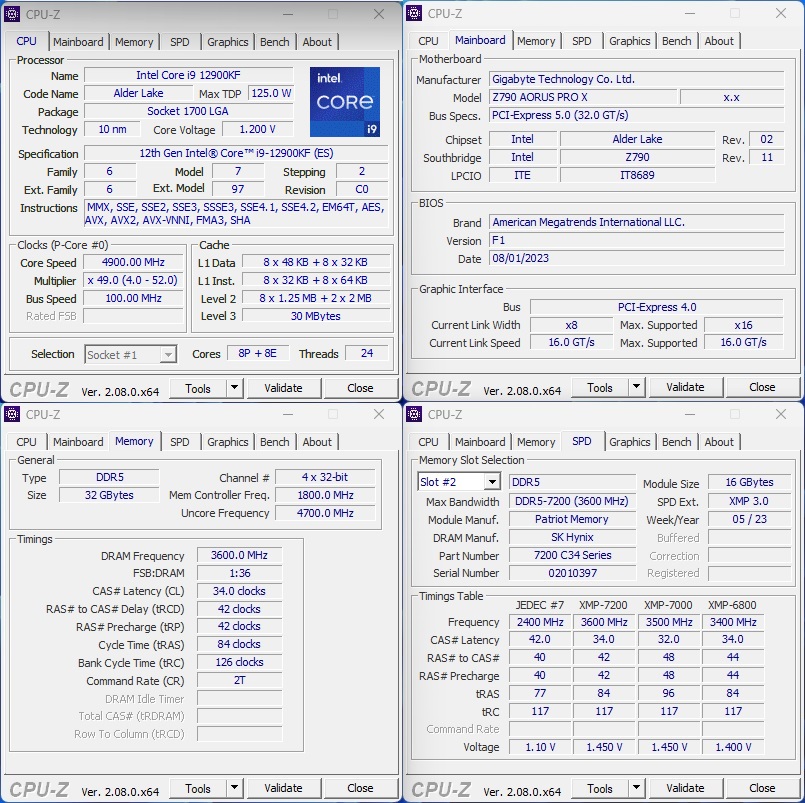
Task: Click the Intel Core i9 processor logo
Action: click(345, 102)
